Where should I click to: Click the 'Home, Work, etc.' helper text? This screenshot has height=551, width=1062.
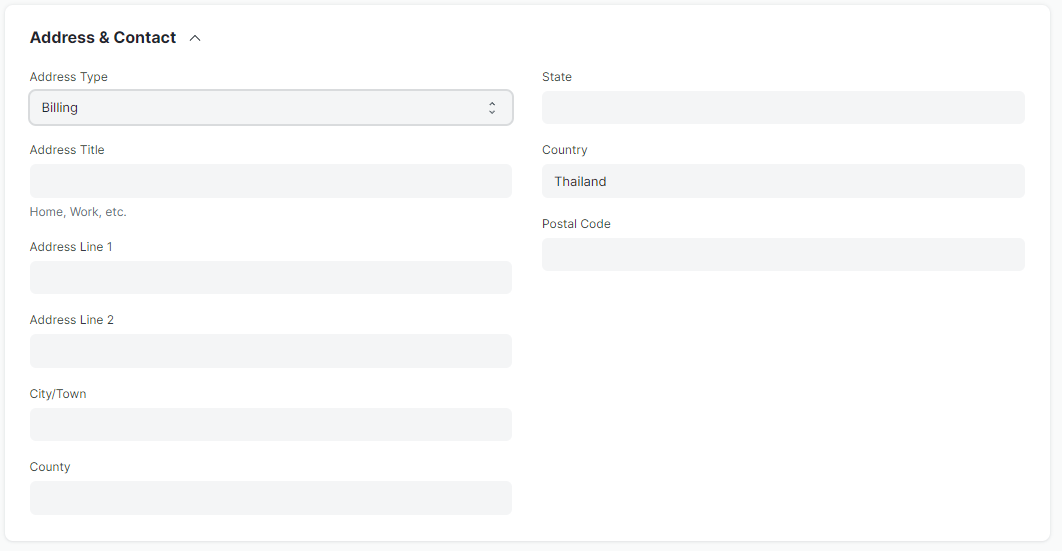click(x=78, y=212)
